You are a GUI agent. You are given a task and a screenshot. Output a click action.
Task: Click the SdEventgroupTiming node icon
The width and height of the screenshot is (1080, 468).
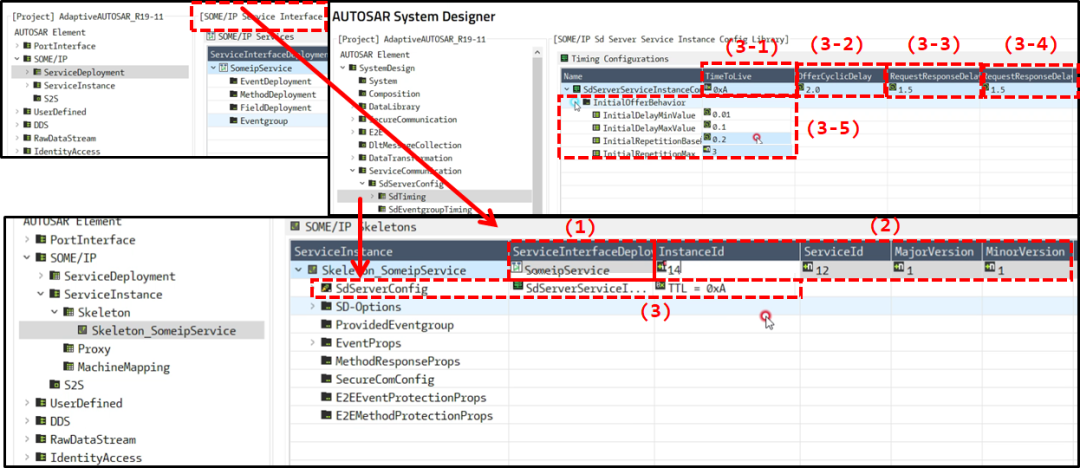click(382, 209)
